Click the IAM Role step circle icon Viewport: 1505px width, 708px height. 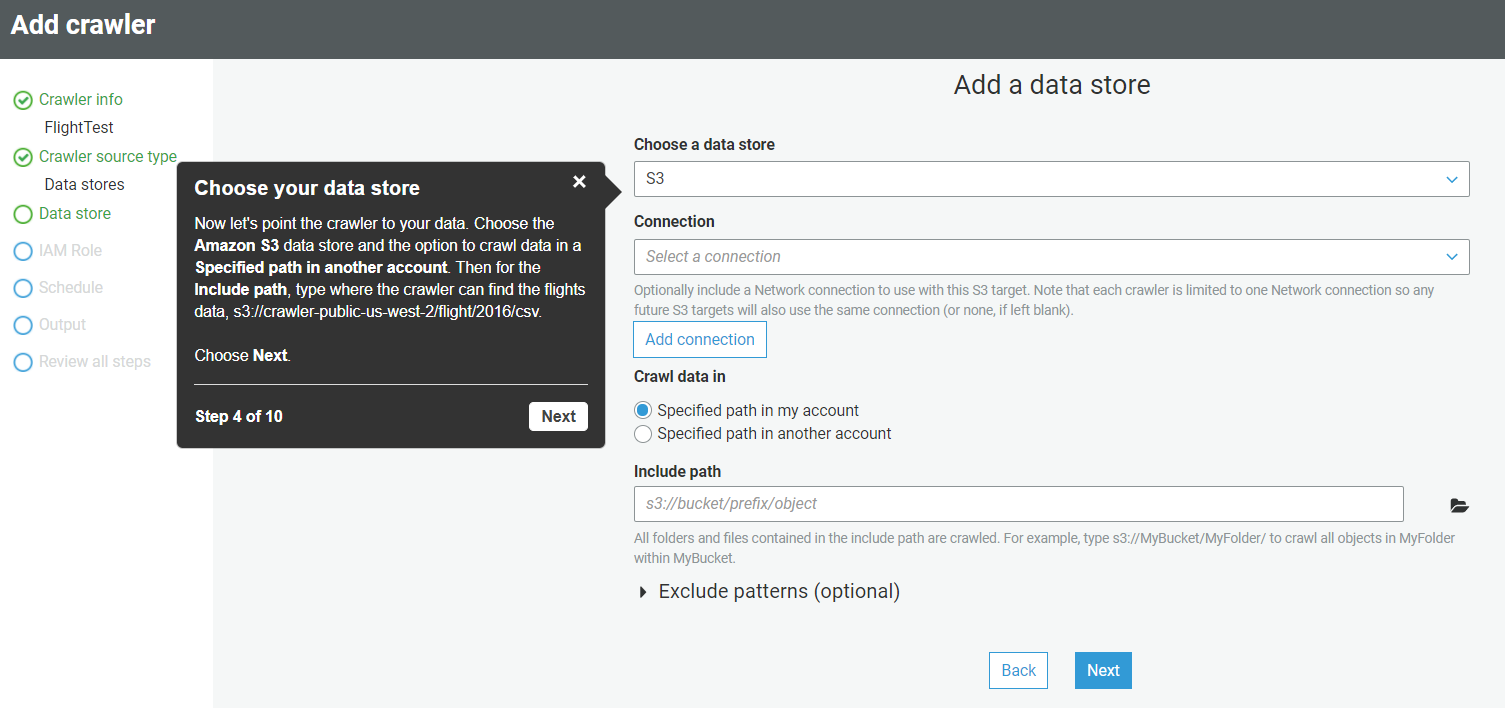tap(22, 251)
